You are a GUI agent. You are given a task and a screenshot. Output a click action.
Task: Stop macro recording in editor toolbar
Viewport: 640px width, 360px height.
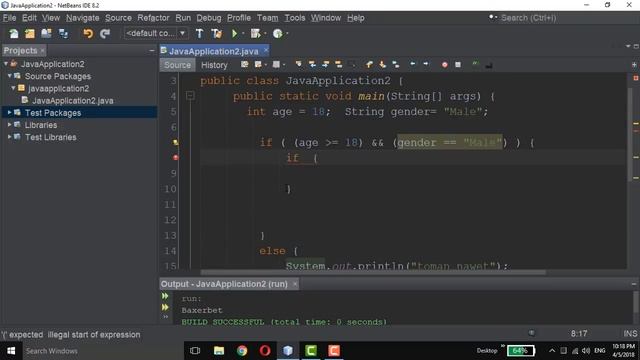tap(458, 64)
